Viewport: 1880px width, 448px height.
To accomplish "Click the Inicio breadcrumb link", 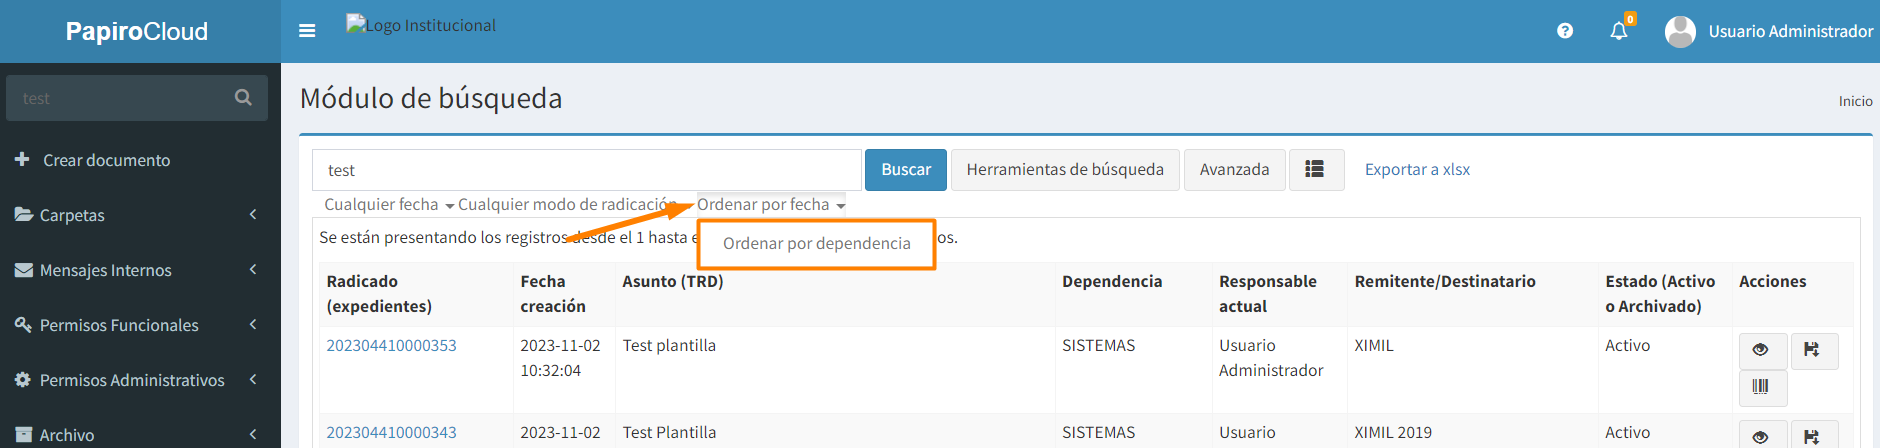I will 1856,101.
